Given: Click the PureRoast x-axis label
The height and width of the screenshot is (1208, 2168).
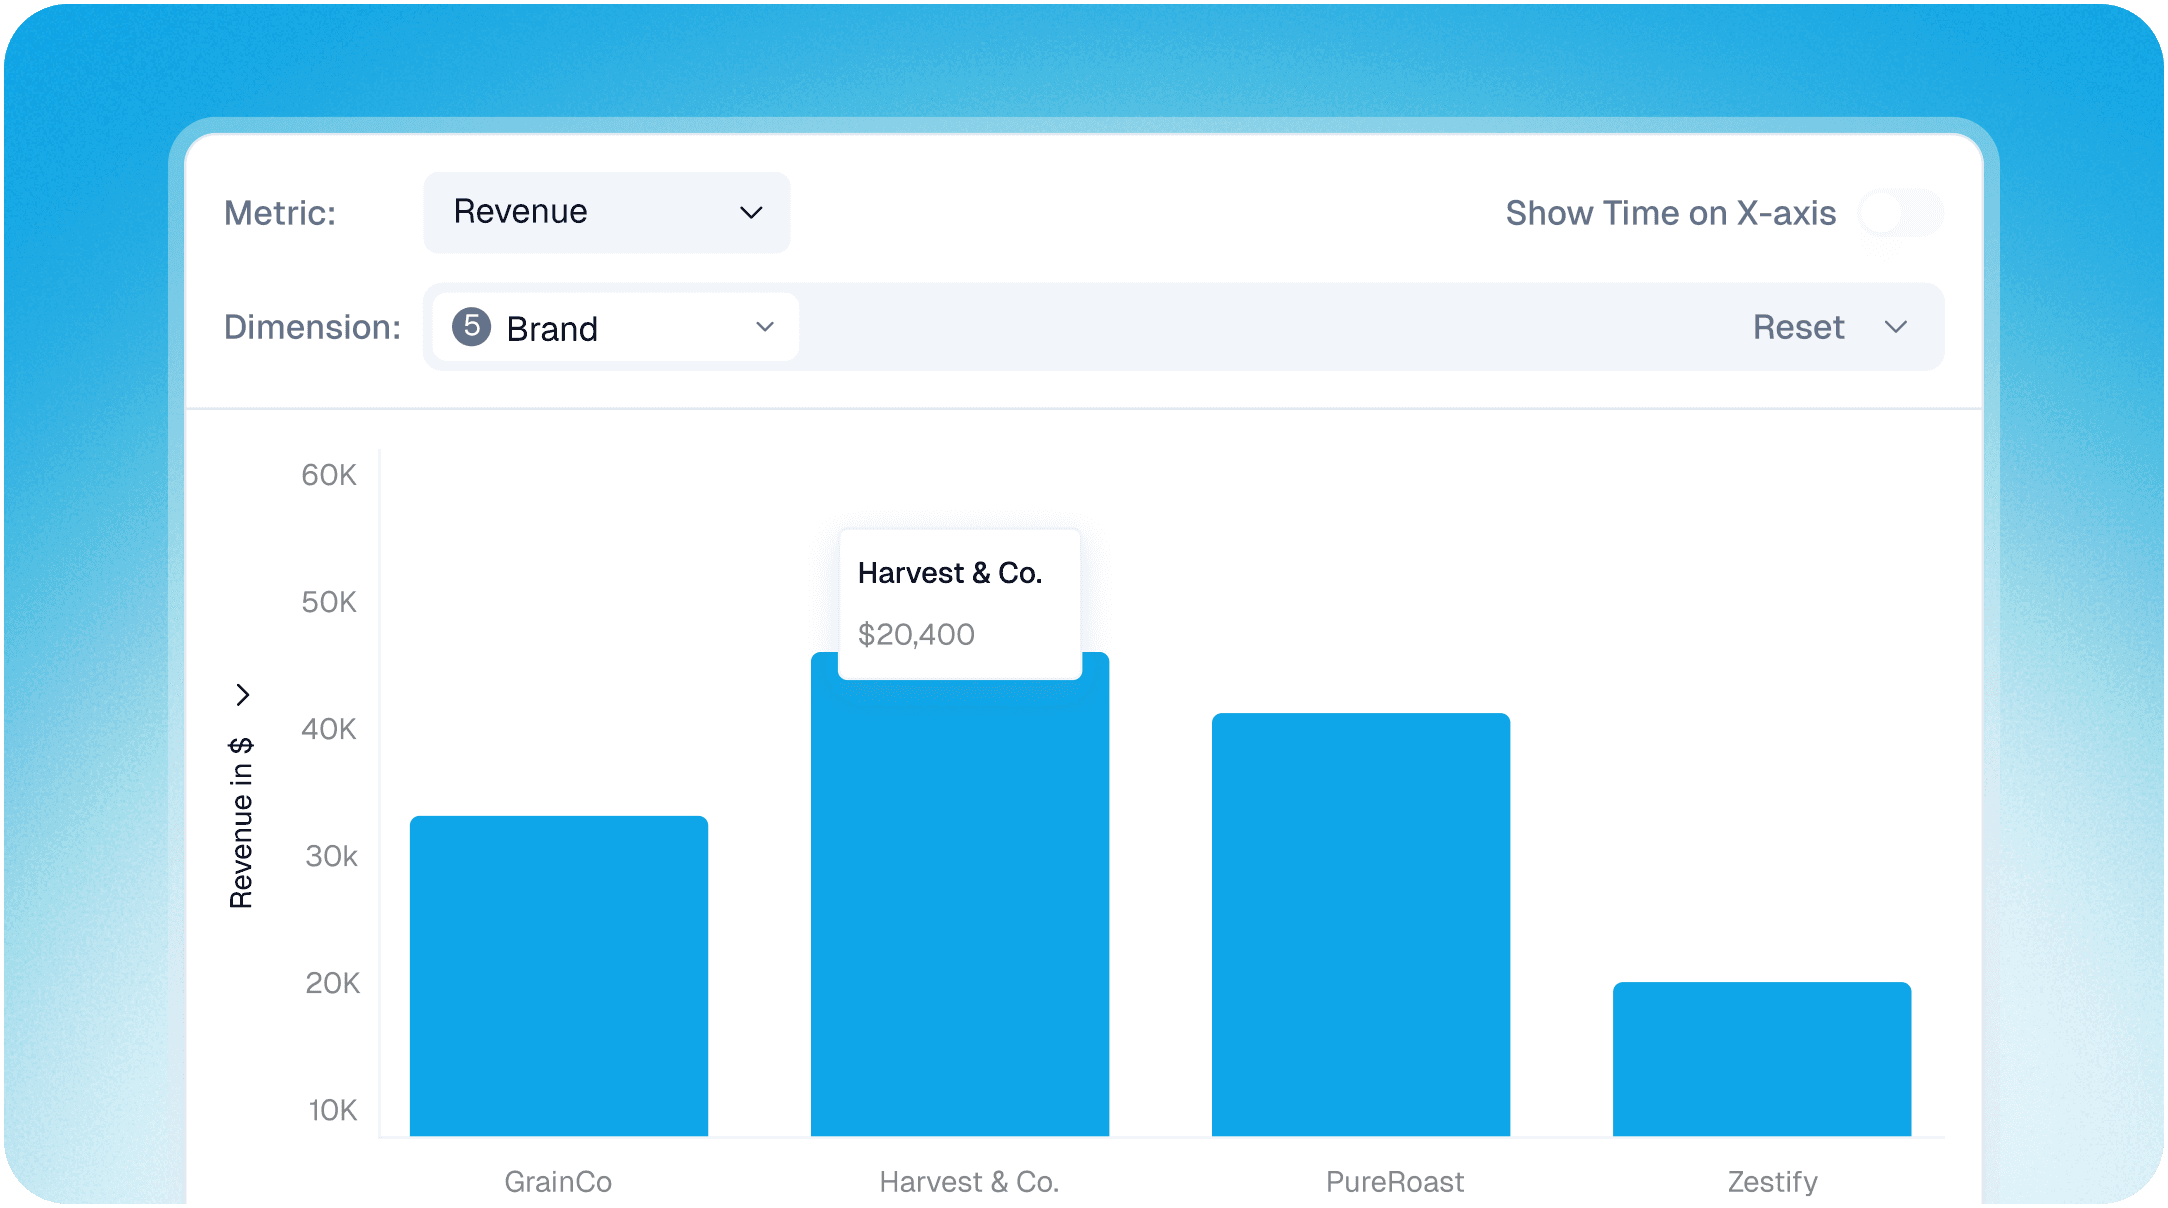Looking at the screenshot, I should [x=1395, y=1181].
